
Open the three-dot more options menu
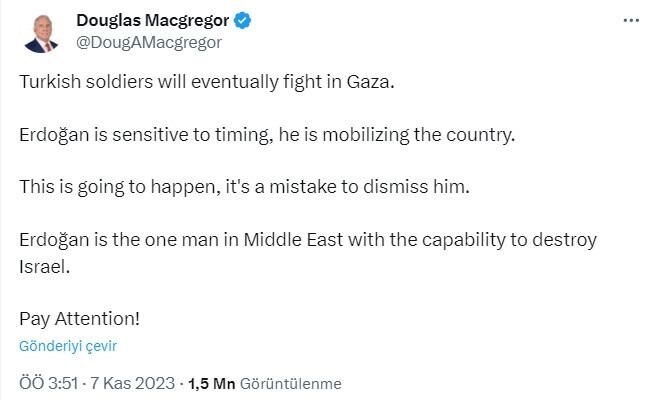(631, 20)
